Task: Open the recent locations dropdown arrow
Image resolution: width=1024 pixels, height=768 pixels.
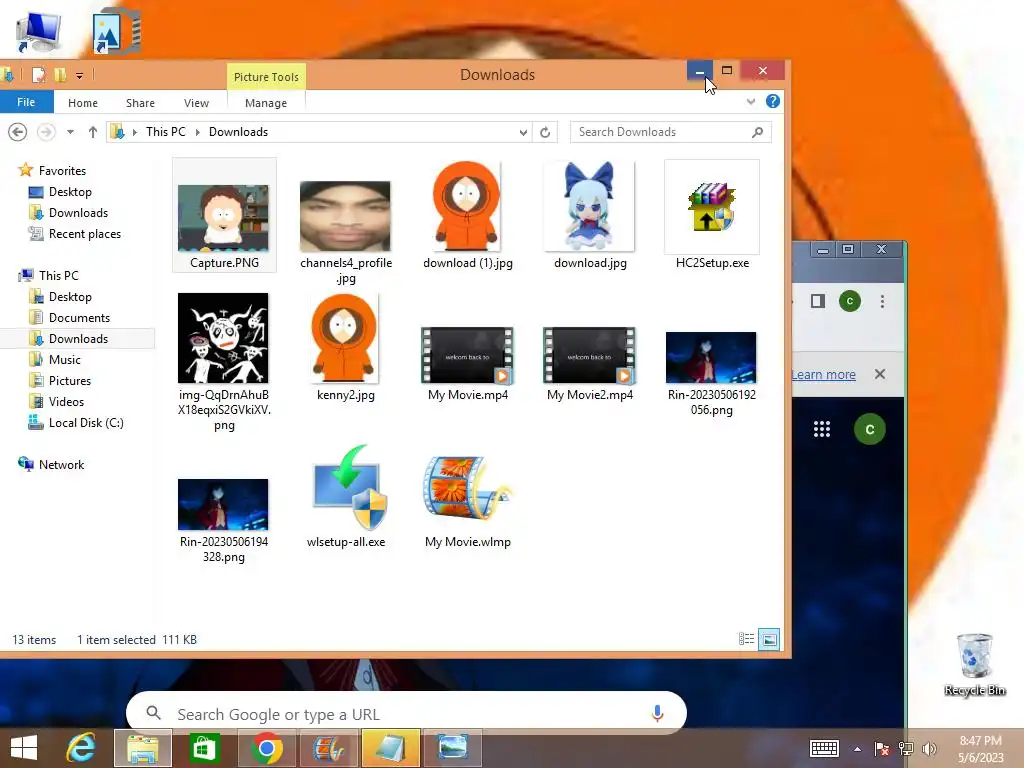Action: click(70, 132)
